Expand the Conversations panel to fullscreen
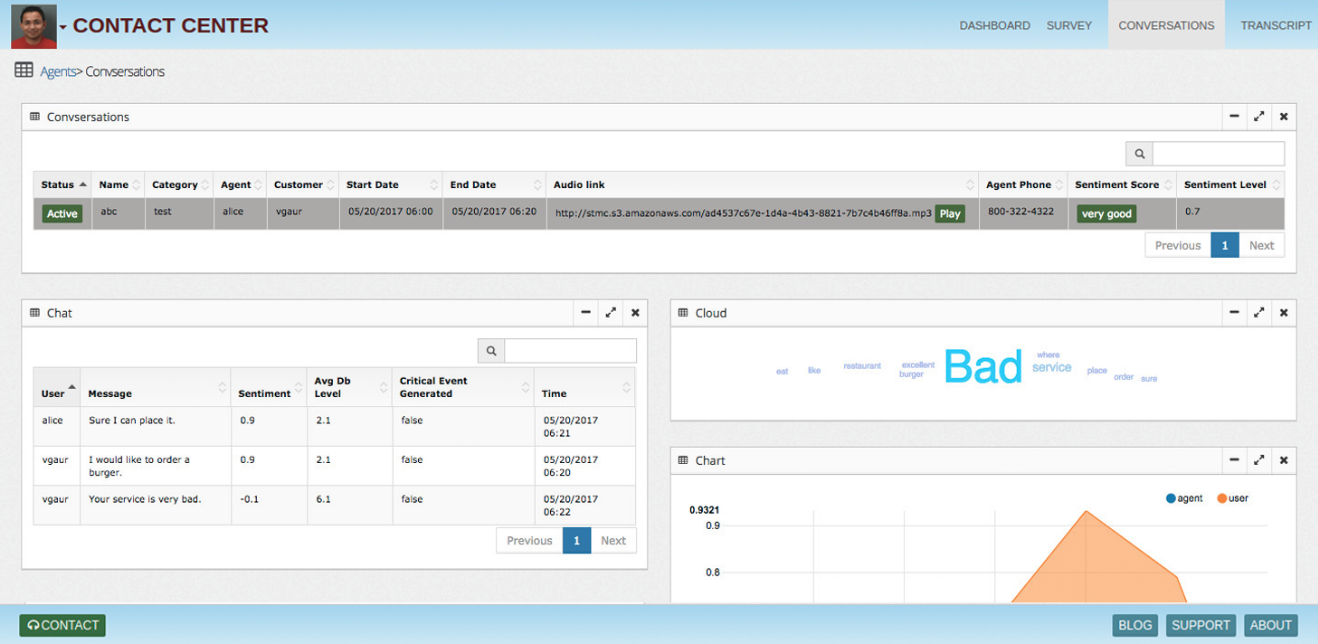The image size is (1318, 644). pos(1259,117)
